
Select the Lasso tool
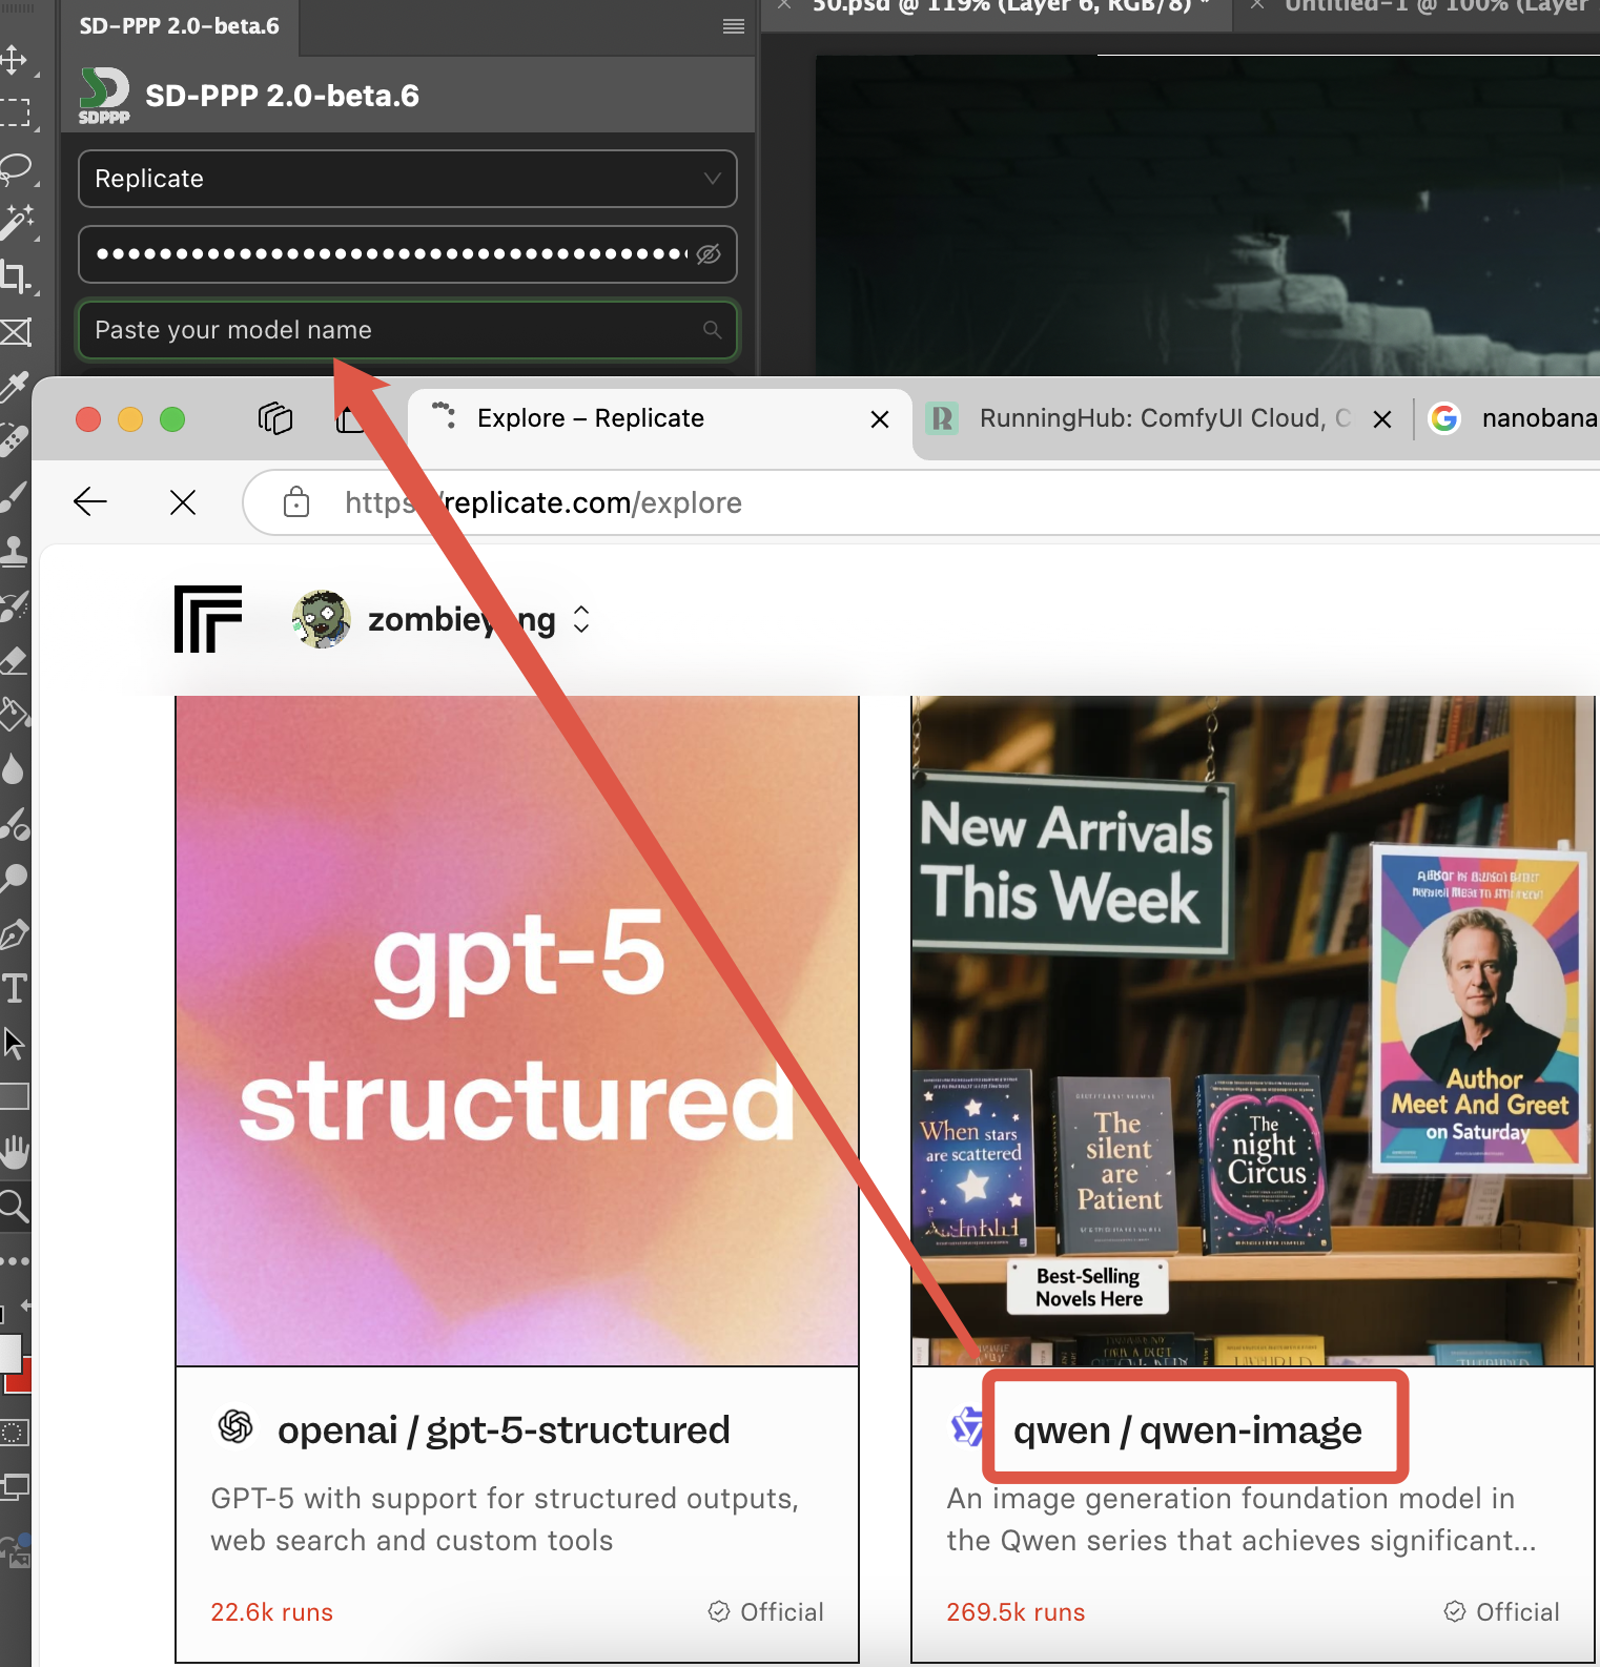tap(15, 168)
